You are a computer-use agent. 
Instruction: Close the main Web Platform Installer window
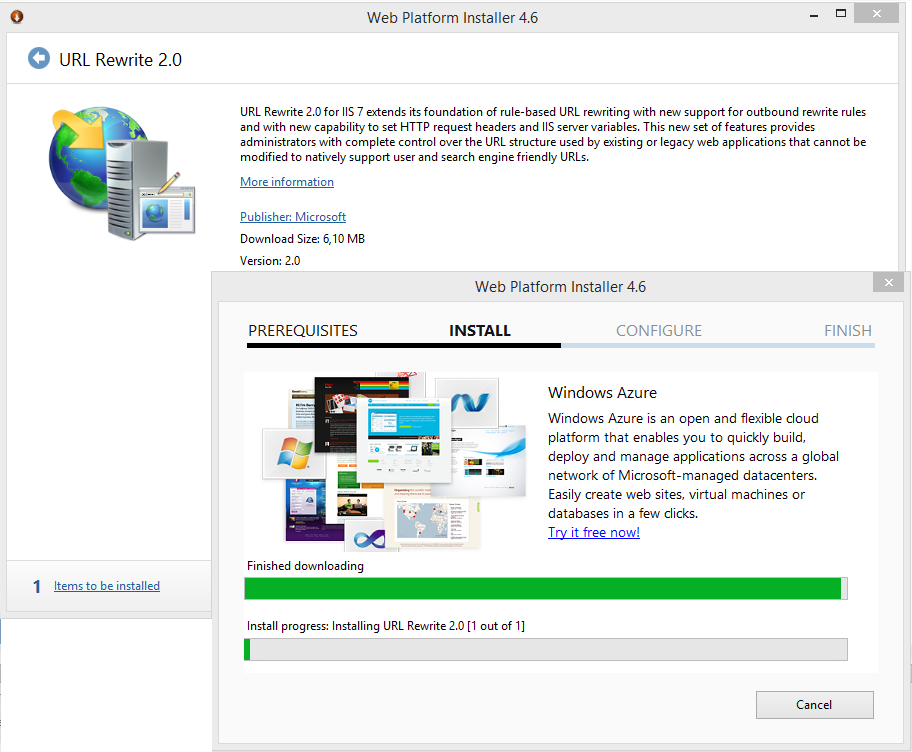click(877, 13)
